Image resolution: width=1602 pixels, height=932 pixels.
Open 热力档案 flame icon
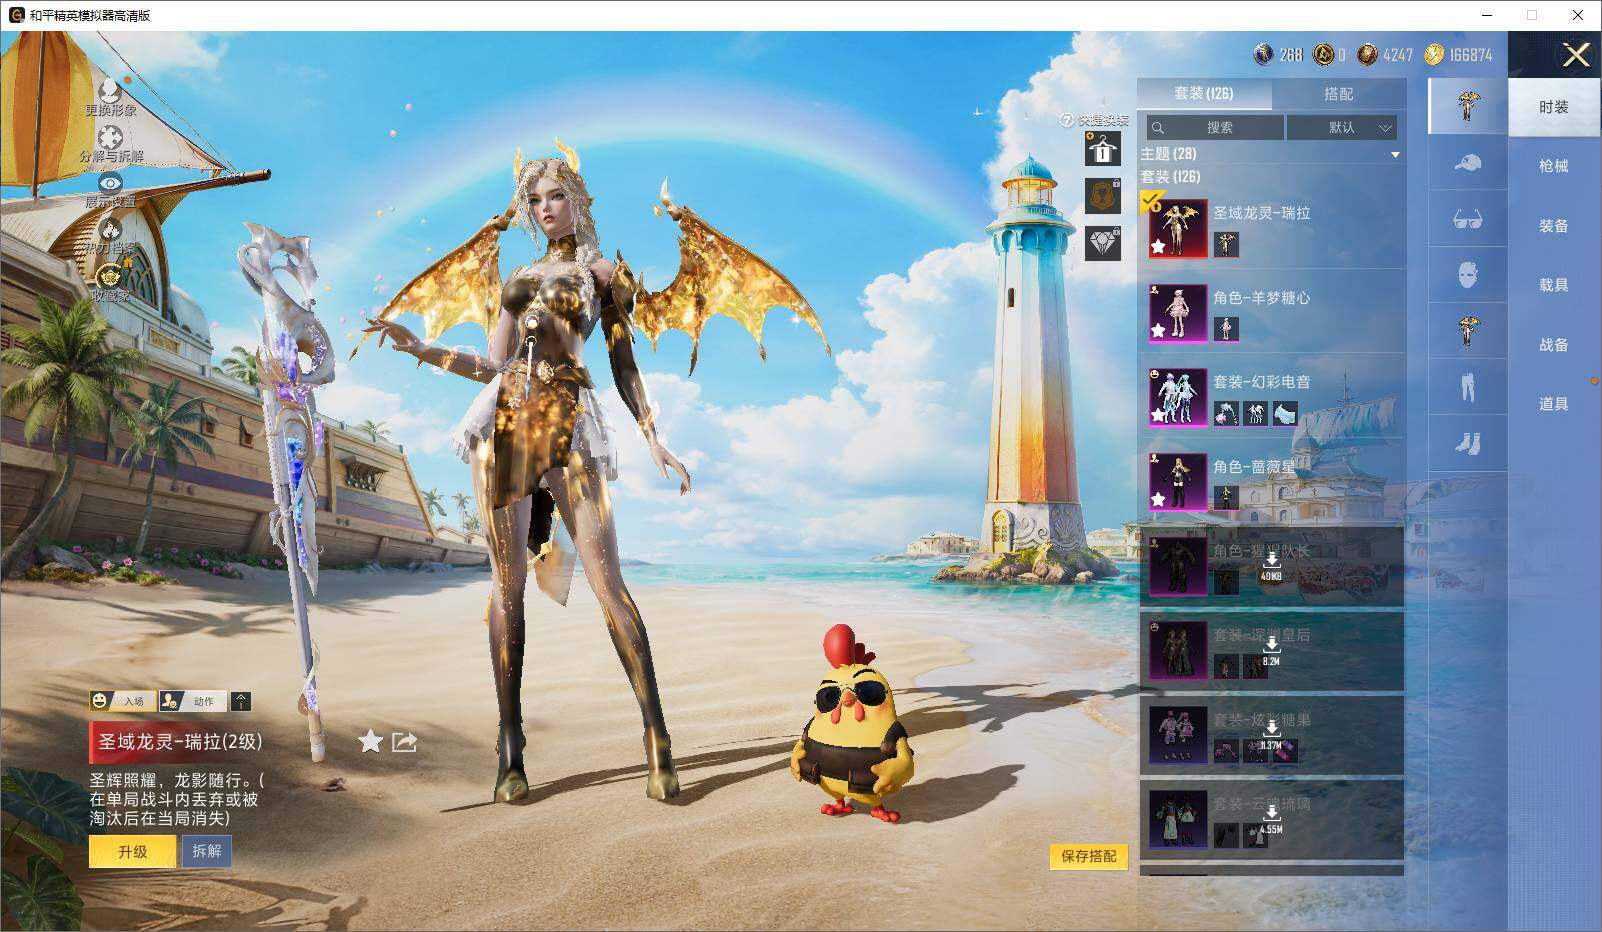110,230
